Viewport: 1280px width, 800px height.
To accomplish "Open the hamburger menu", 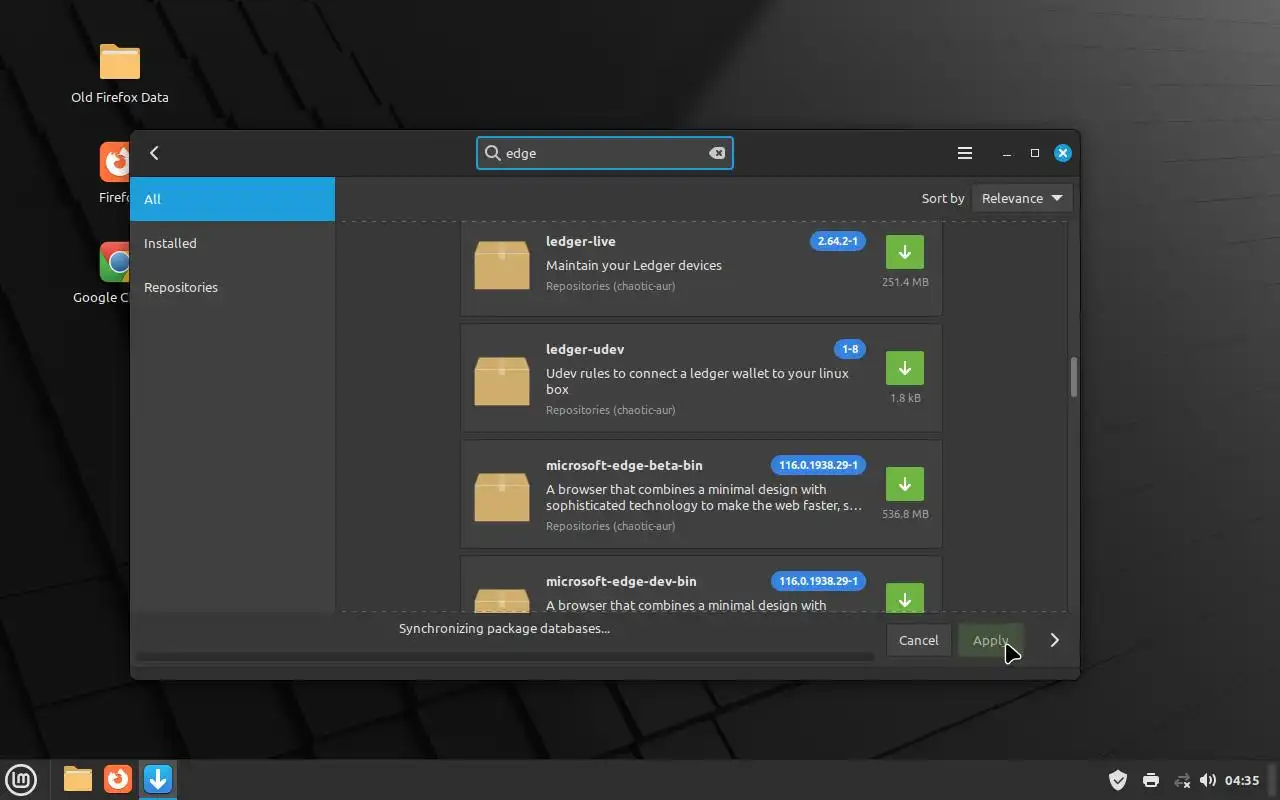I will 965,153.
